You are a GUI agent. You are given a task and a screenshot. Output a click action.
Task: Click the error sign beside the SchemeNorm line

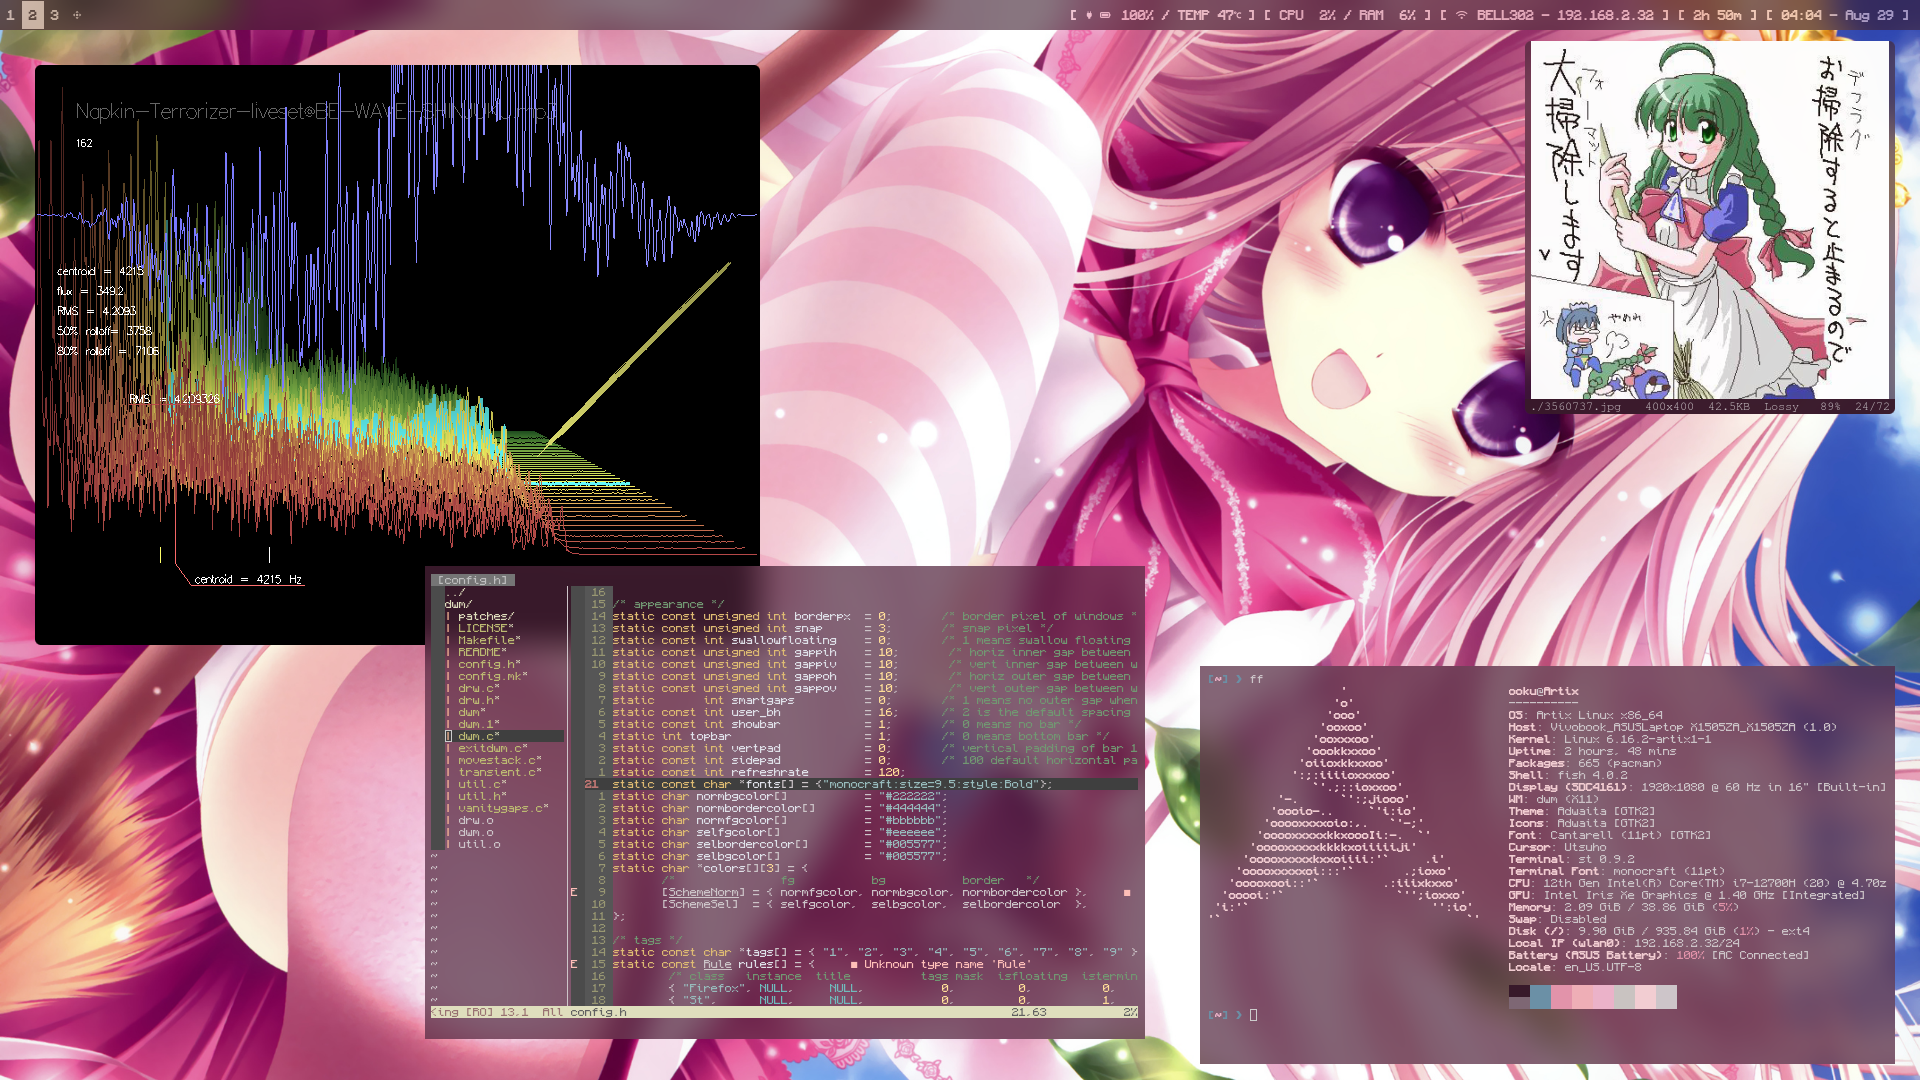click(x=574, y=892)
